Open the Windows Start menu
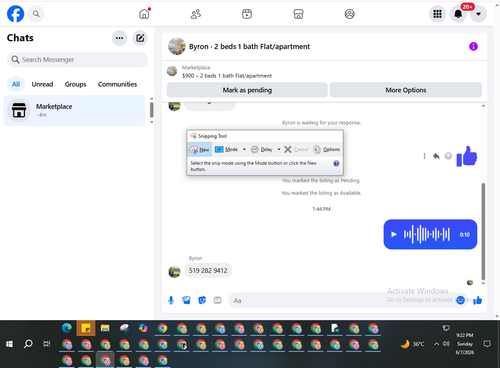 (x=9, y=344)
